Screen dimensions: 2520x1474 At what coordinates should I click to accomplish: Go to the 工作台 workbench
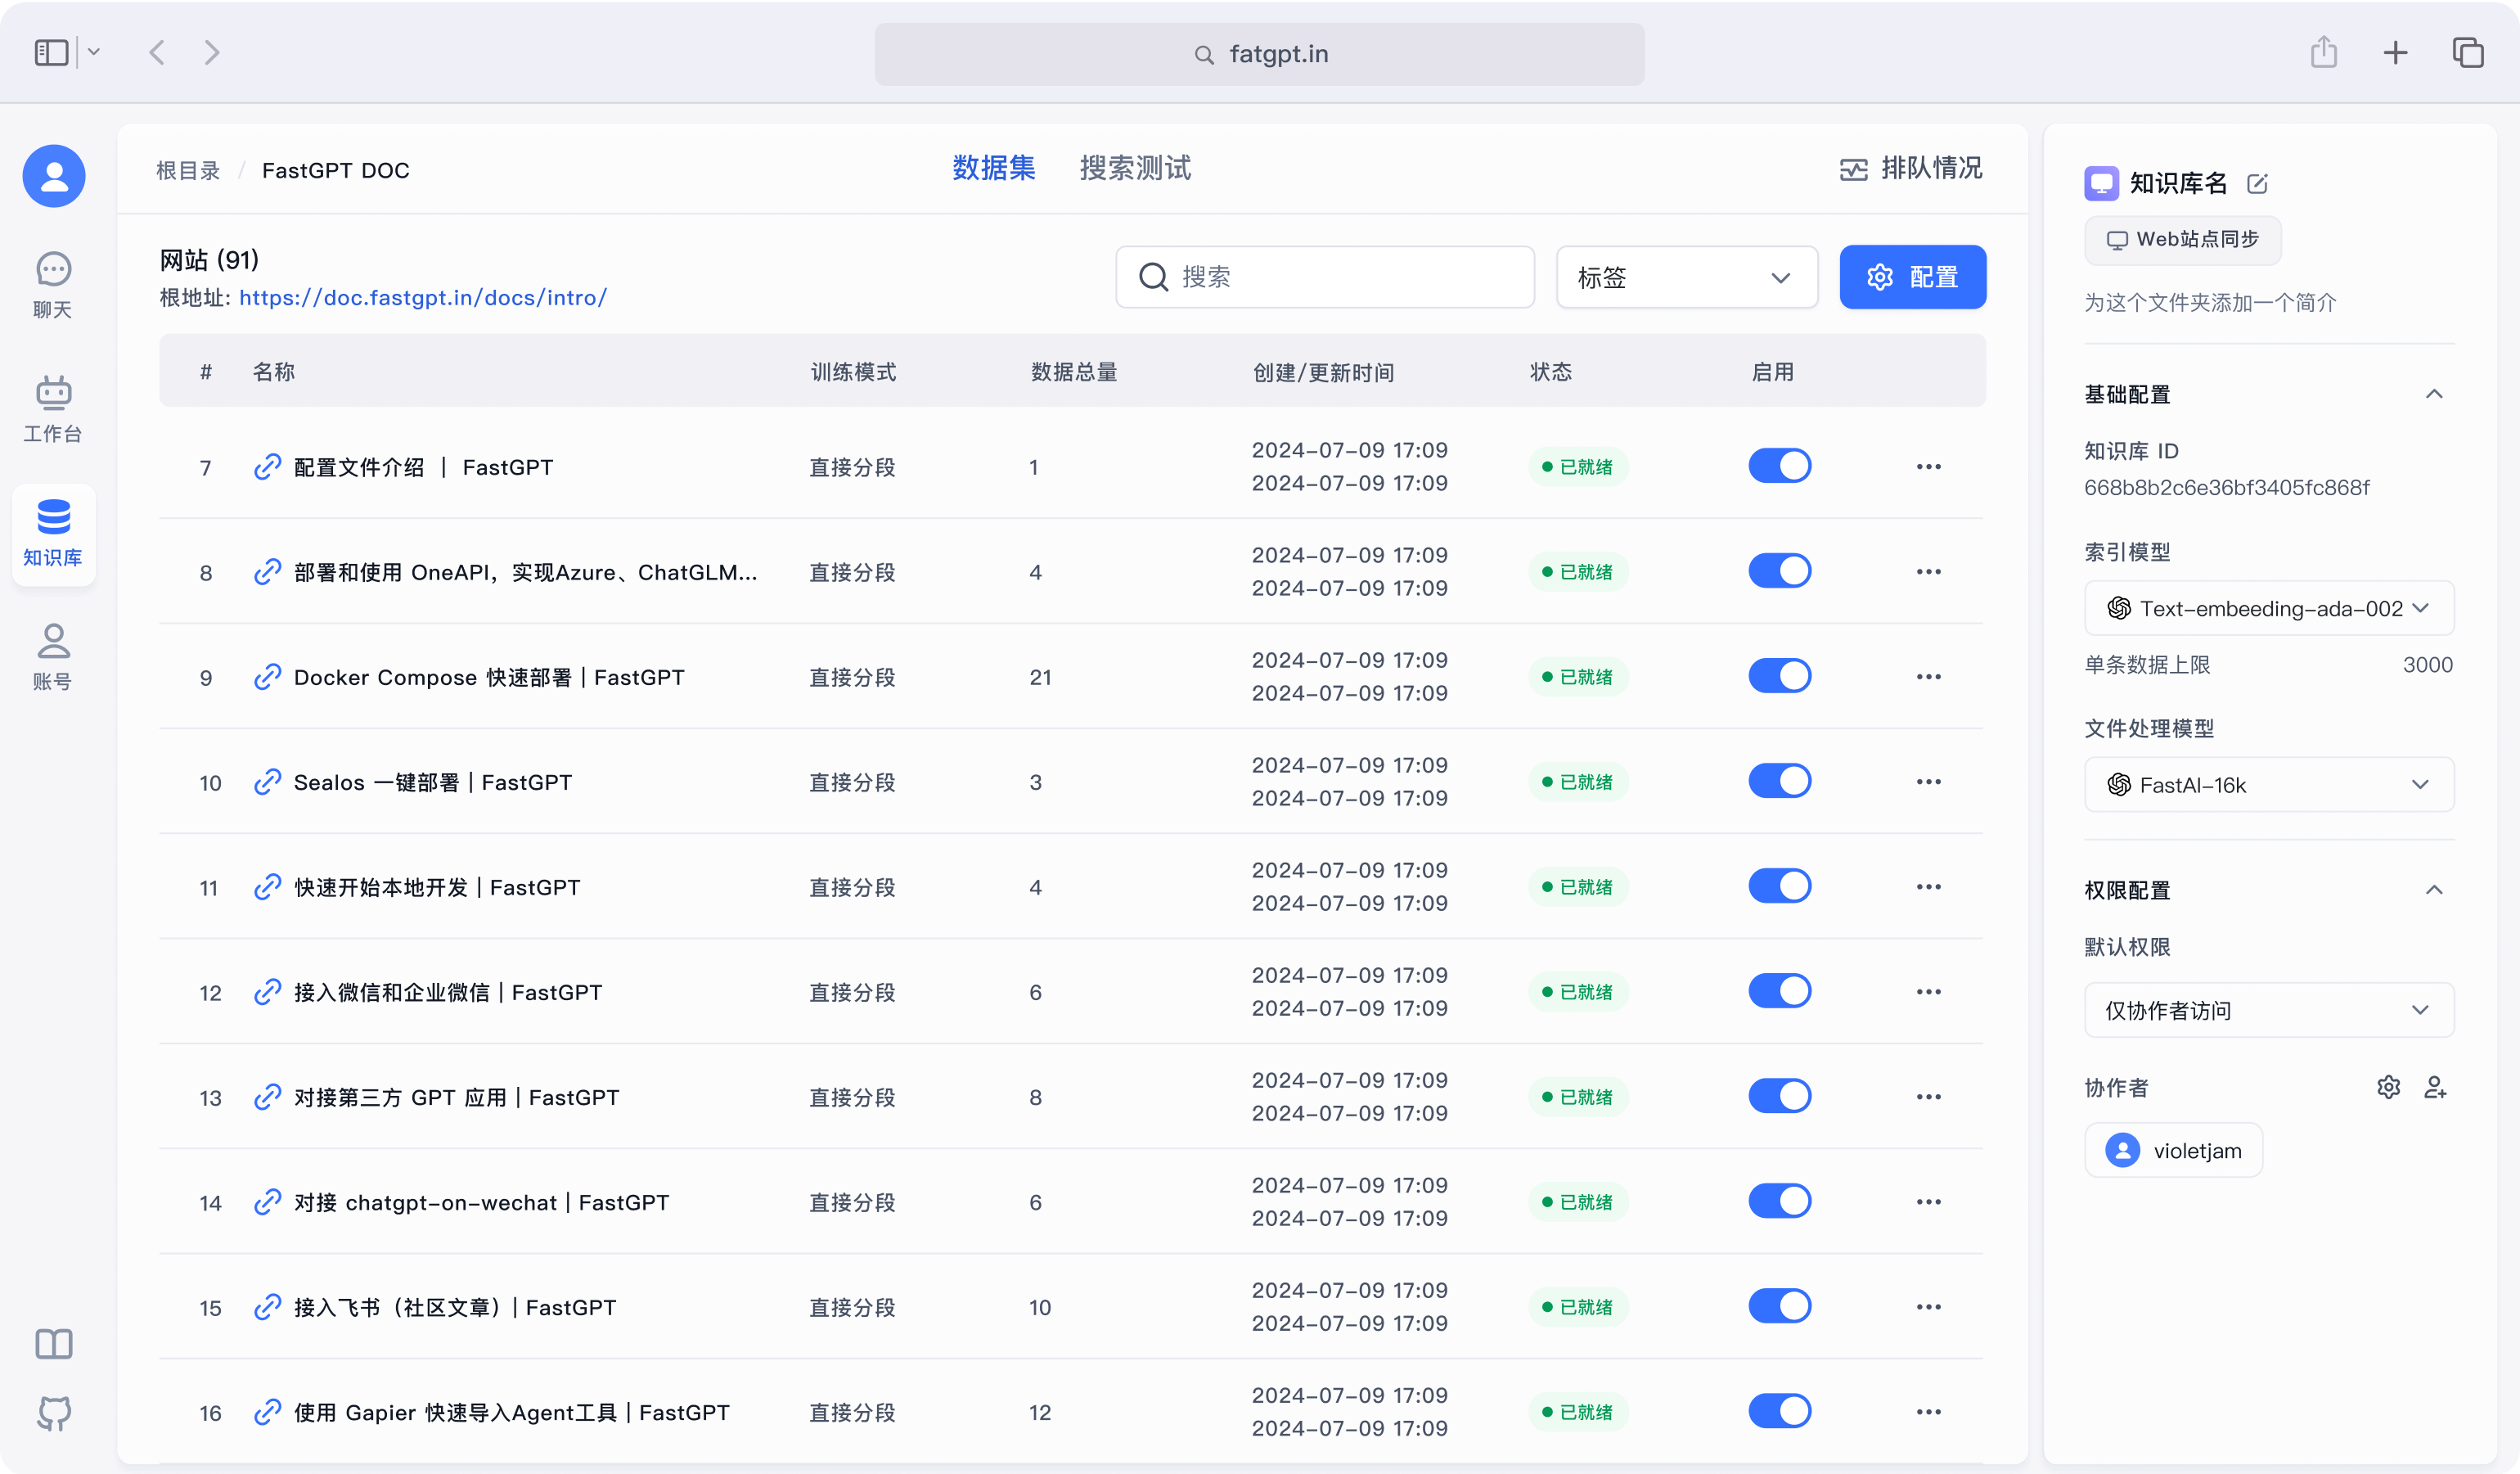click(x=53, y=409)
